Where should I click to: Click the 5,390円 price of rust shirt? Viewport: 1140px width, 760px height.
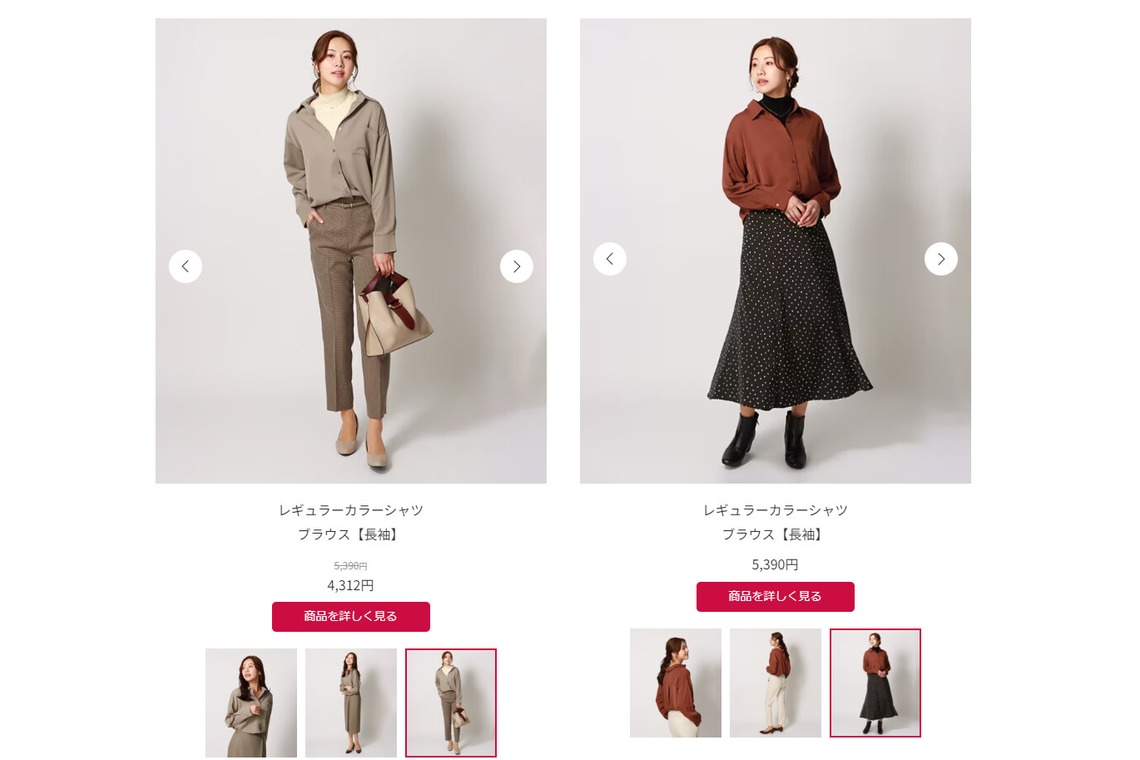(x=775, y=564)
